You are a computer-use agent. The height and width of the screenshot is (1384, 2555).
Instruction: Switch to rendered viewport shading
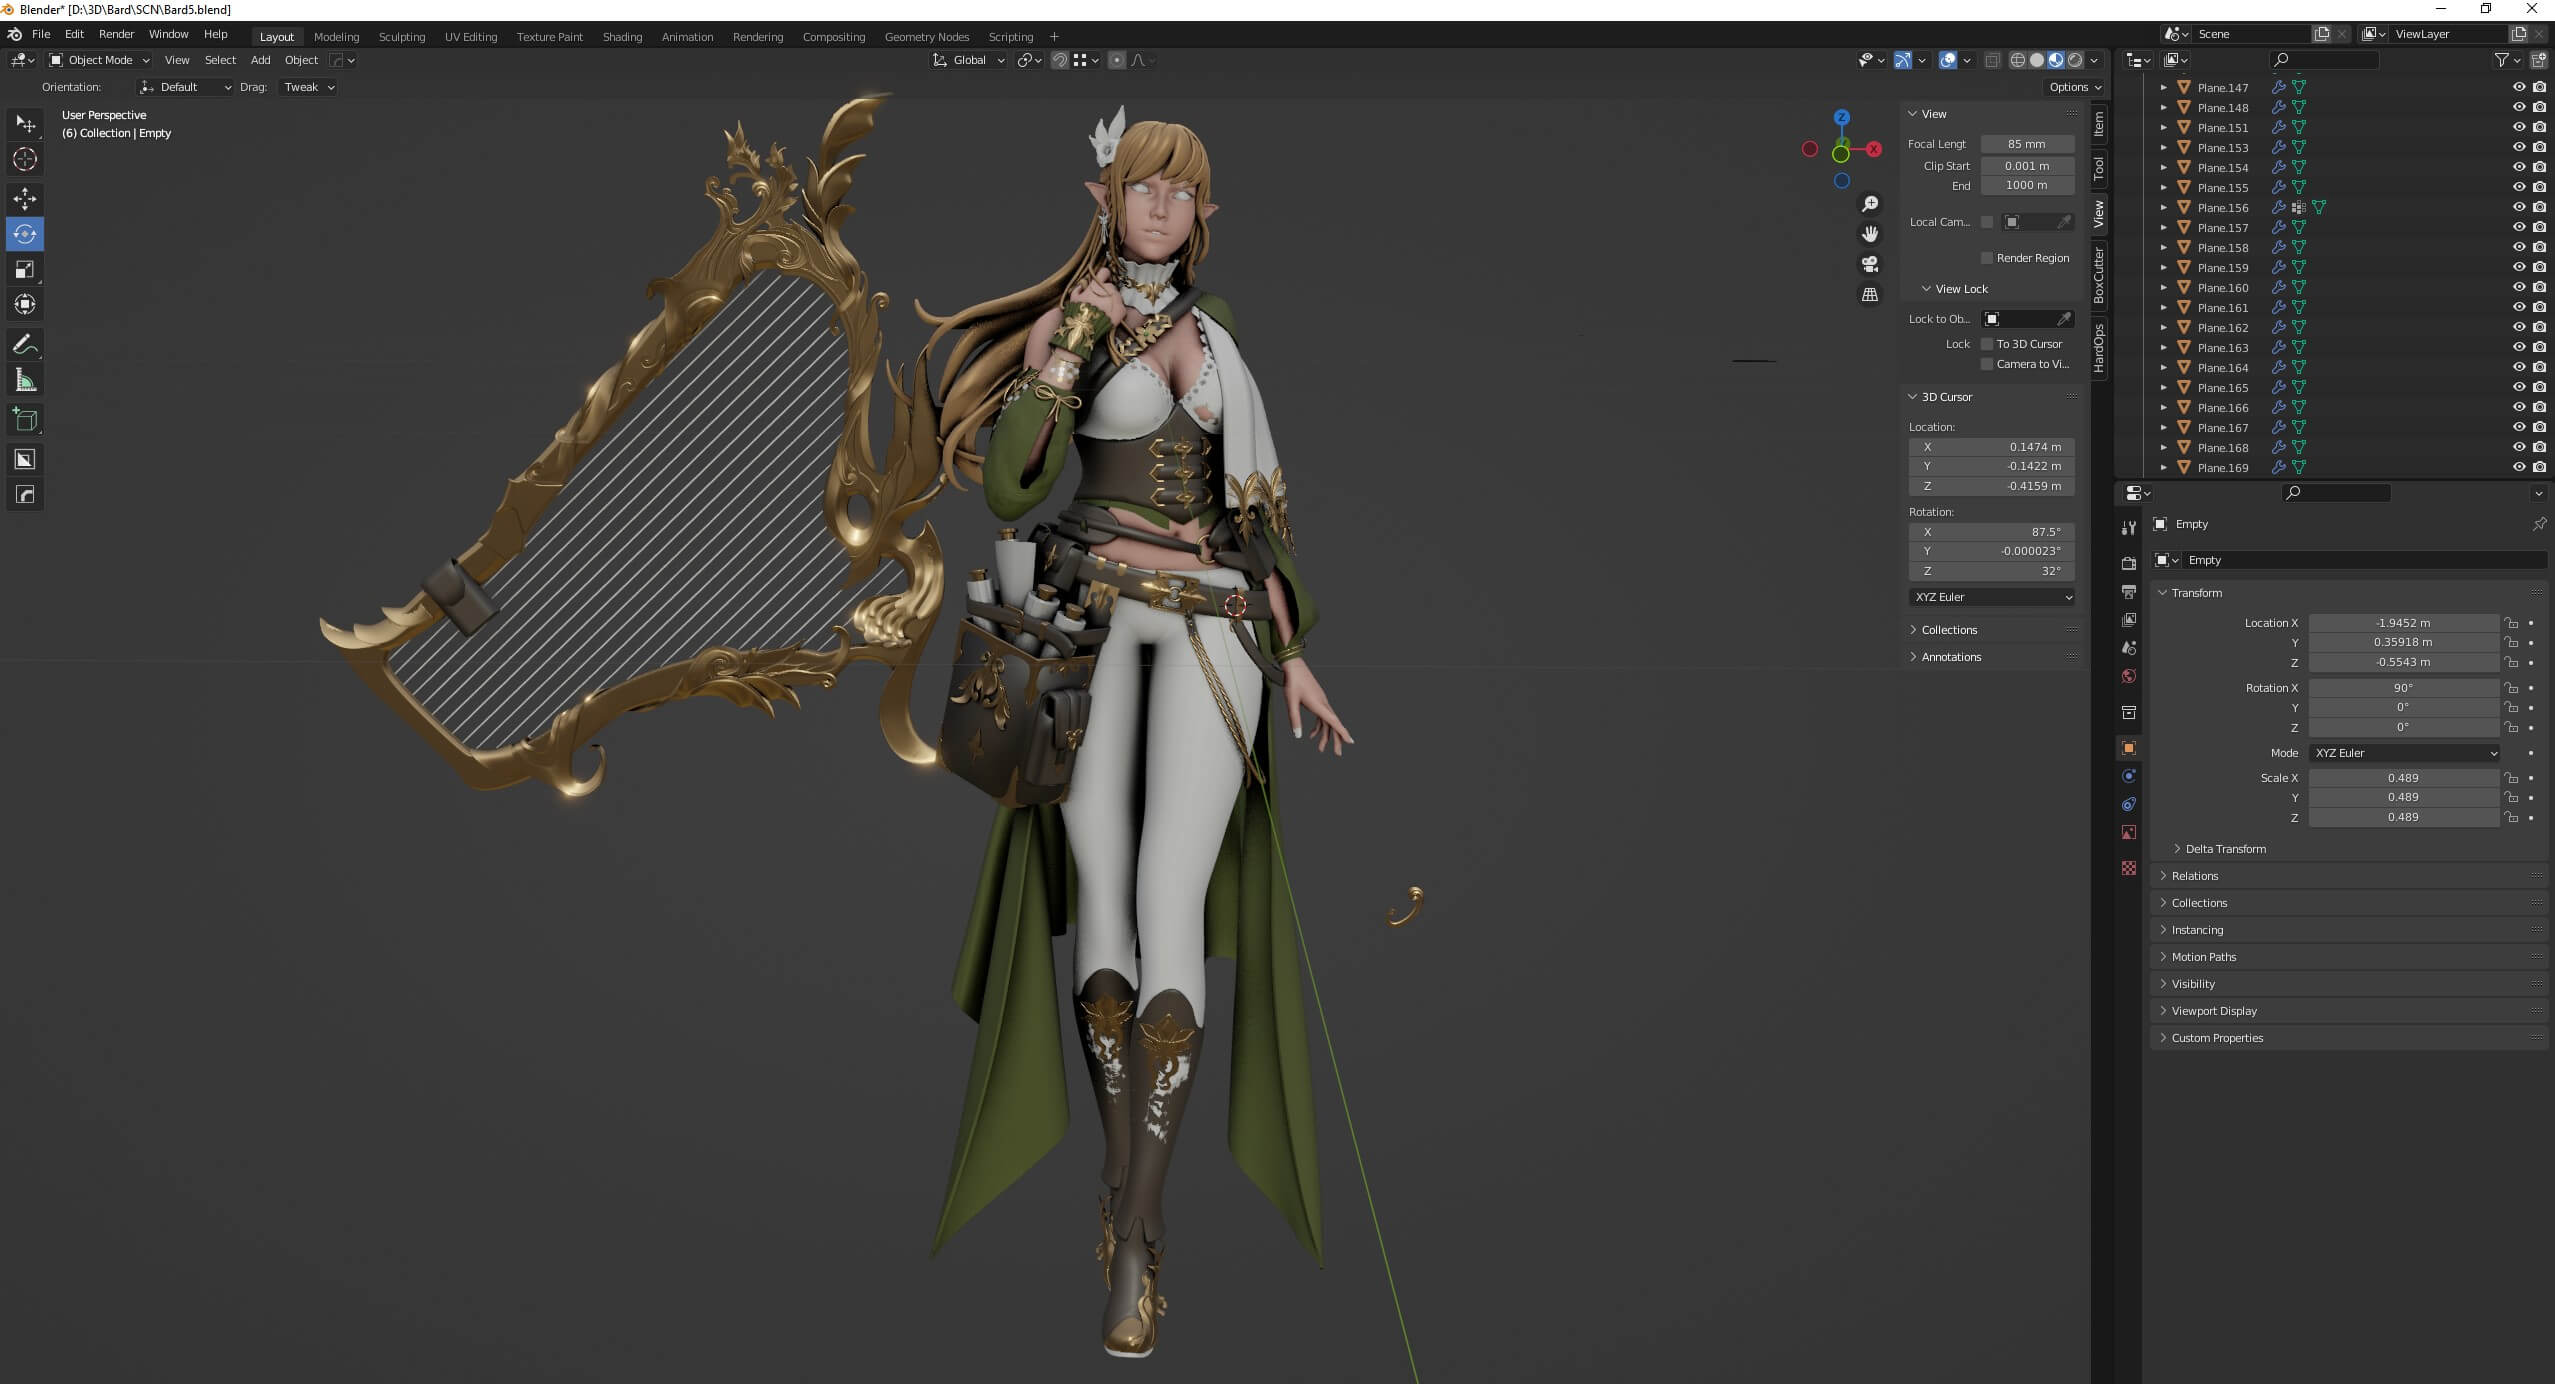[2076, 60]
